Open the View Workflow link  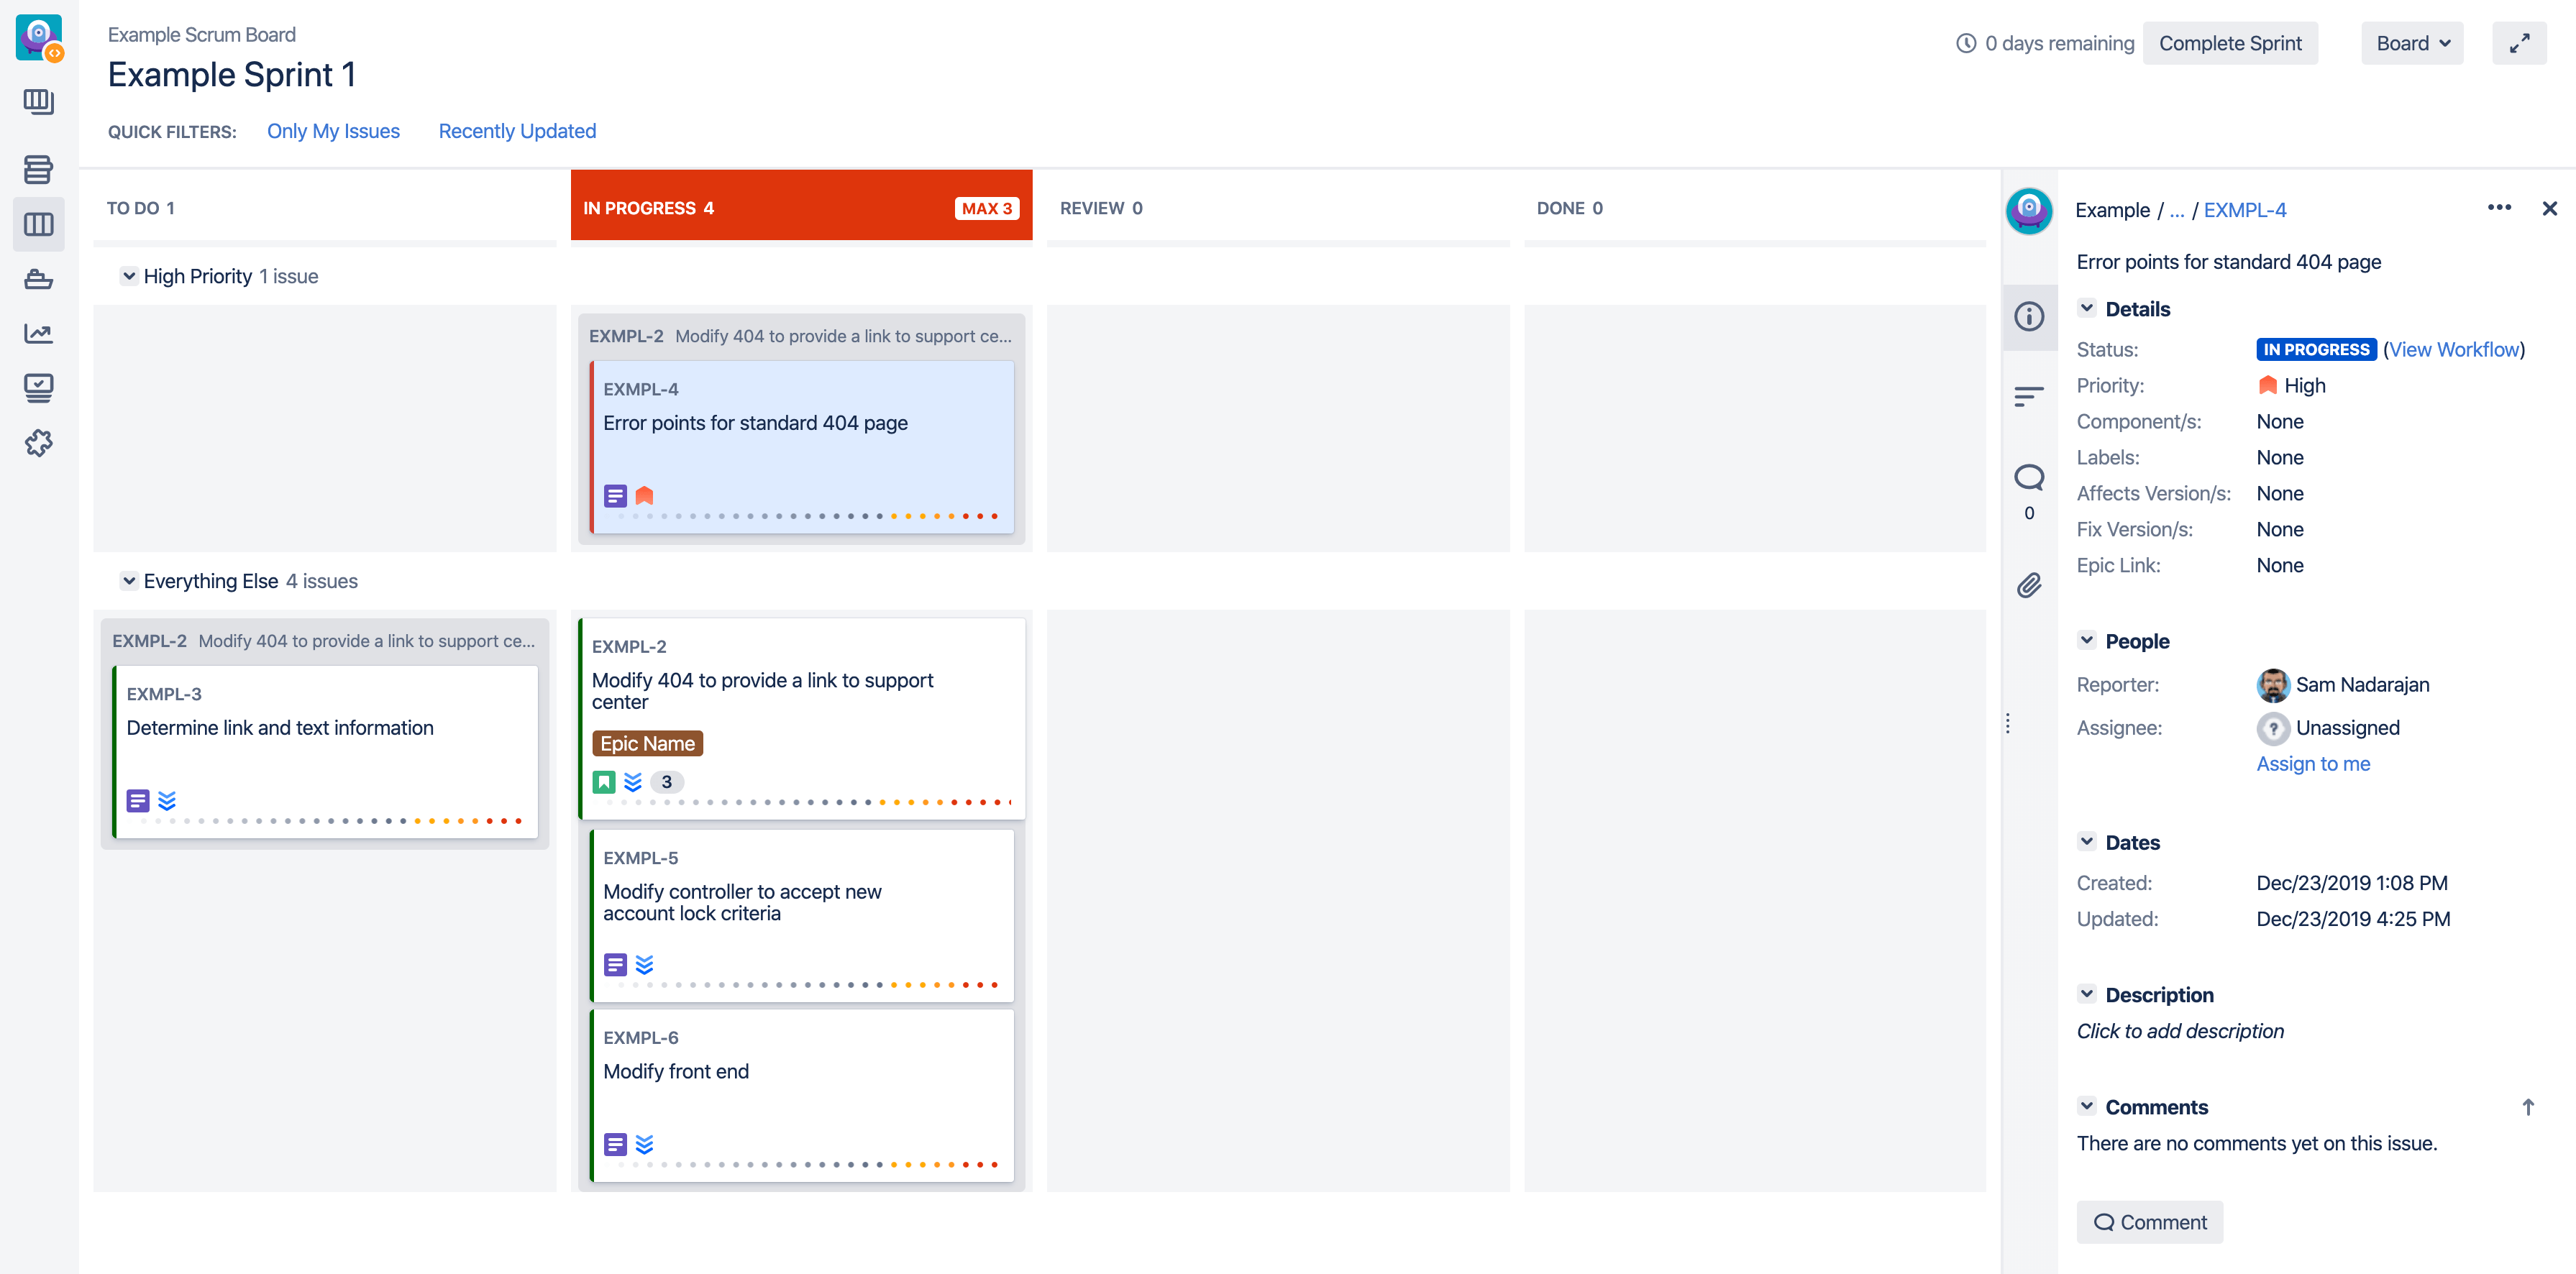pos(2454,349)
